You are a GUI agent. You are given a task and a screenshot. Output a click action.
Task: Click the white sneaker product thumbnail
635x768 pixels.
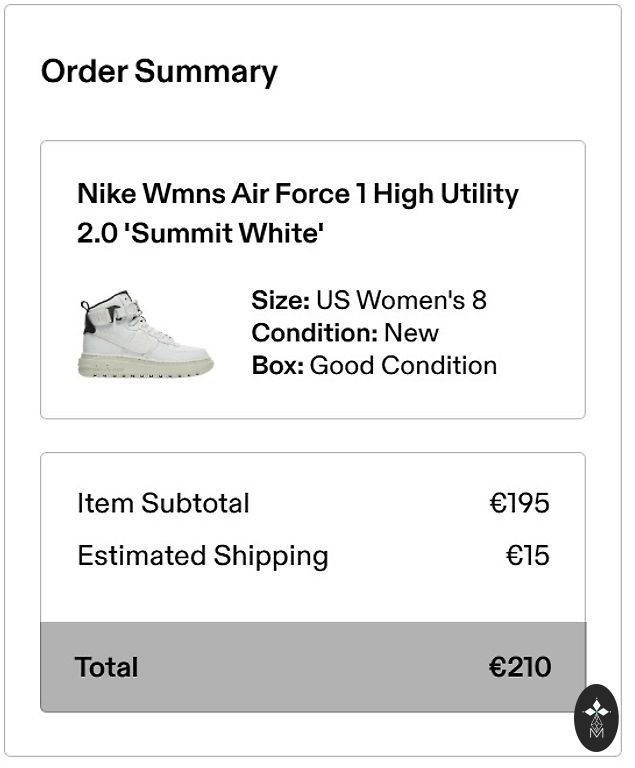coord(145,334)
